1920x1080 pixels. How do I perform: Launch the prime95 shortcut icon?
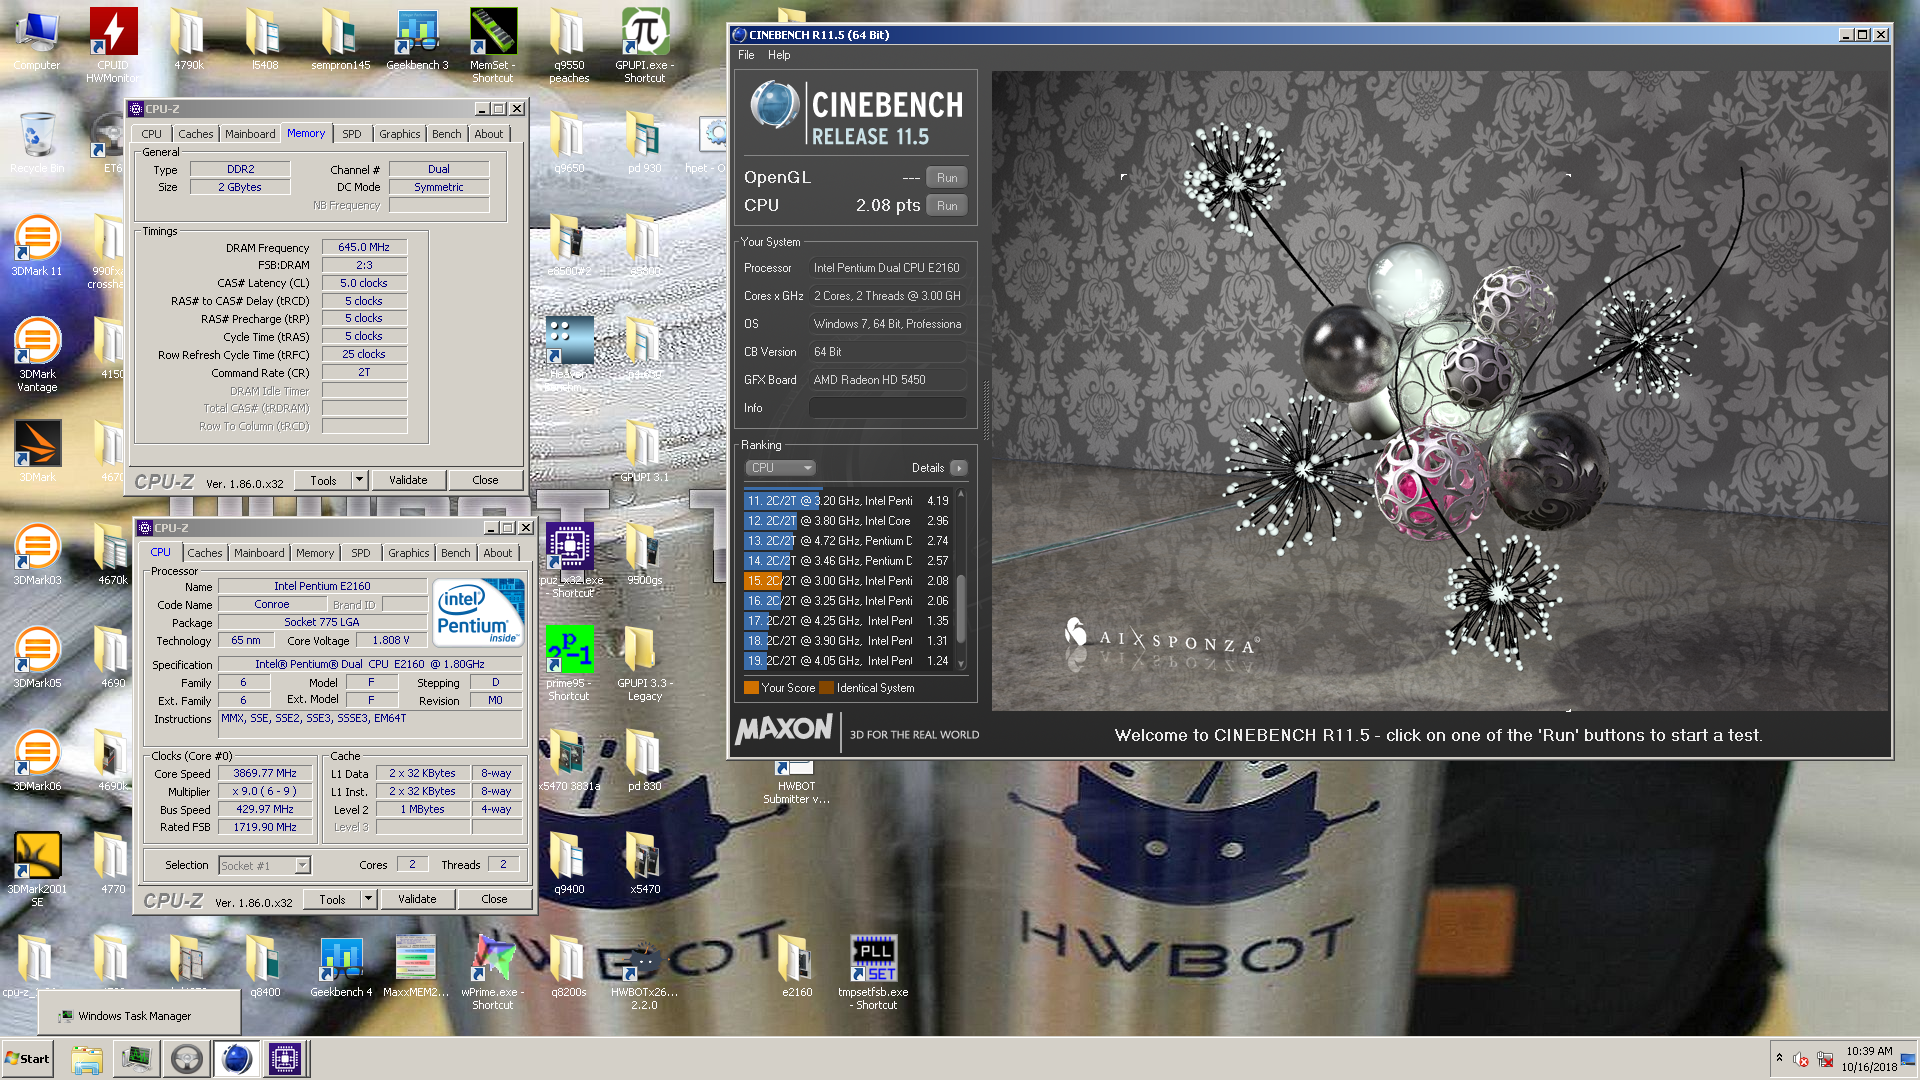tap(569, 663)
